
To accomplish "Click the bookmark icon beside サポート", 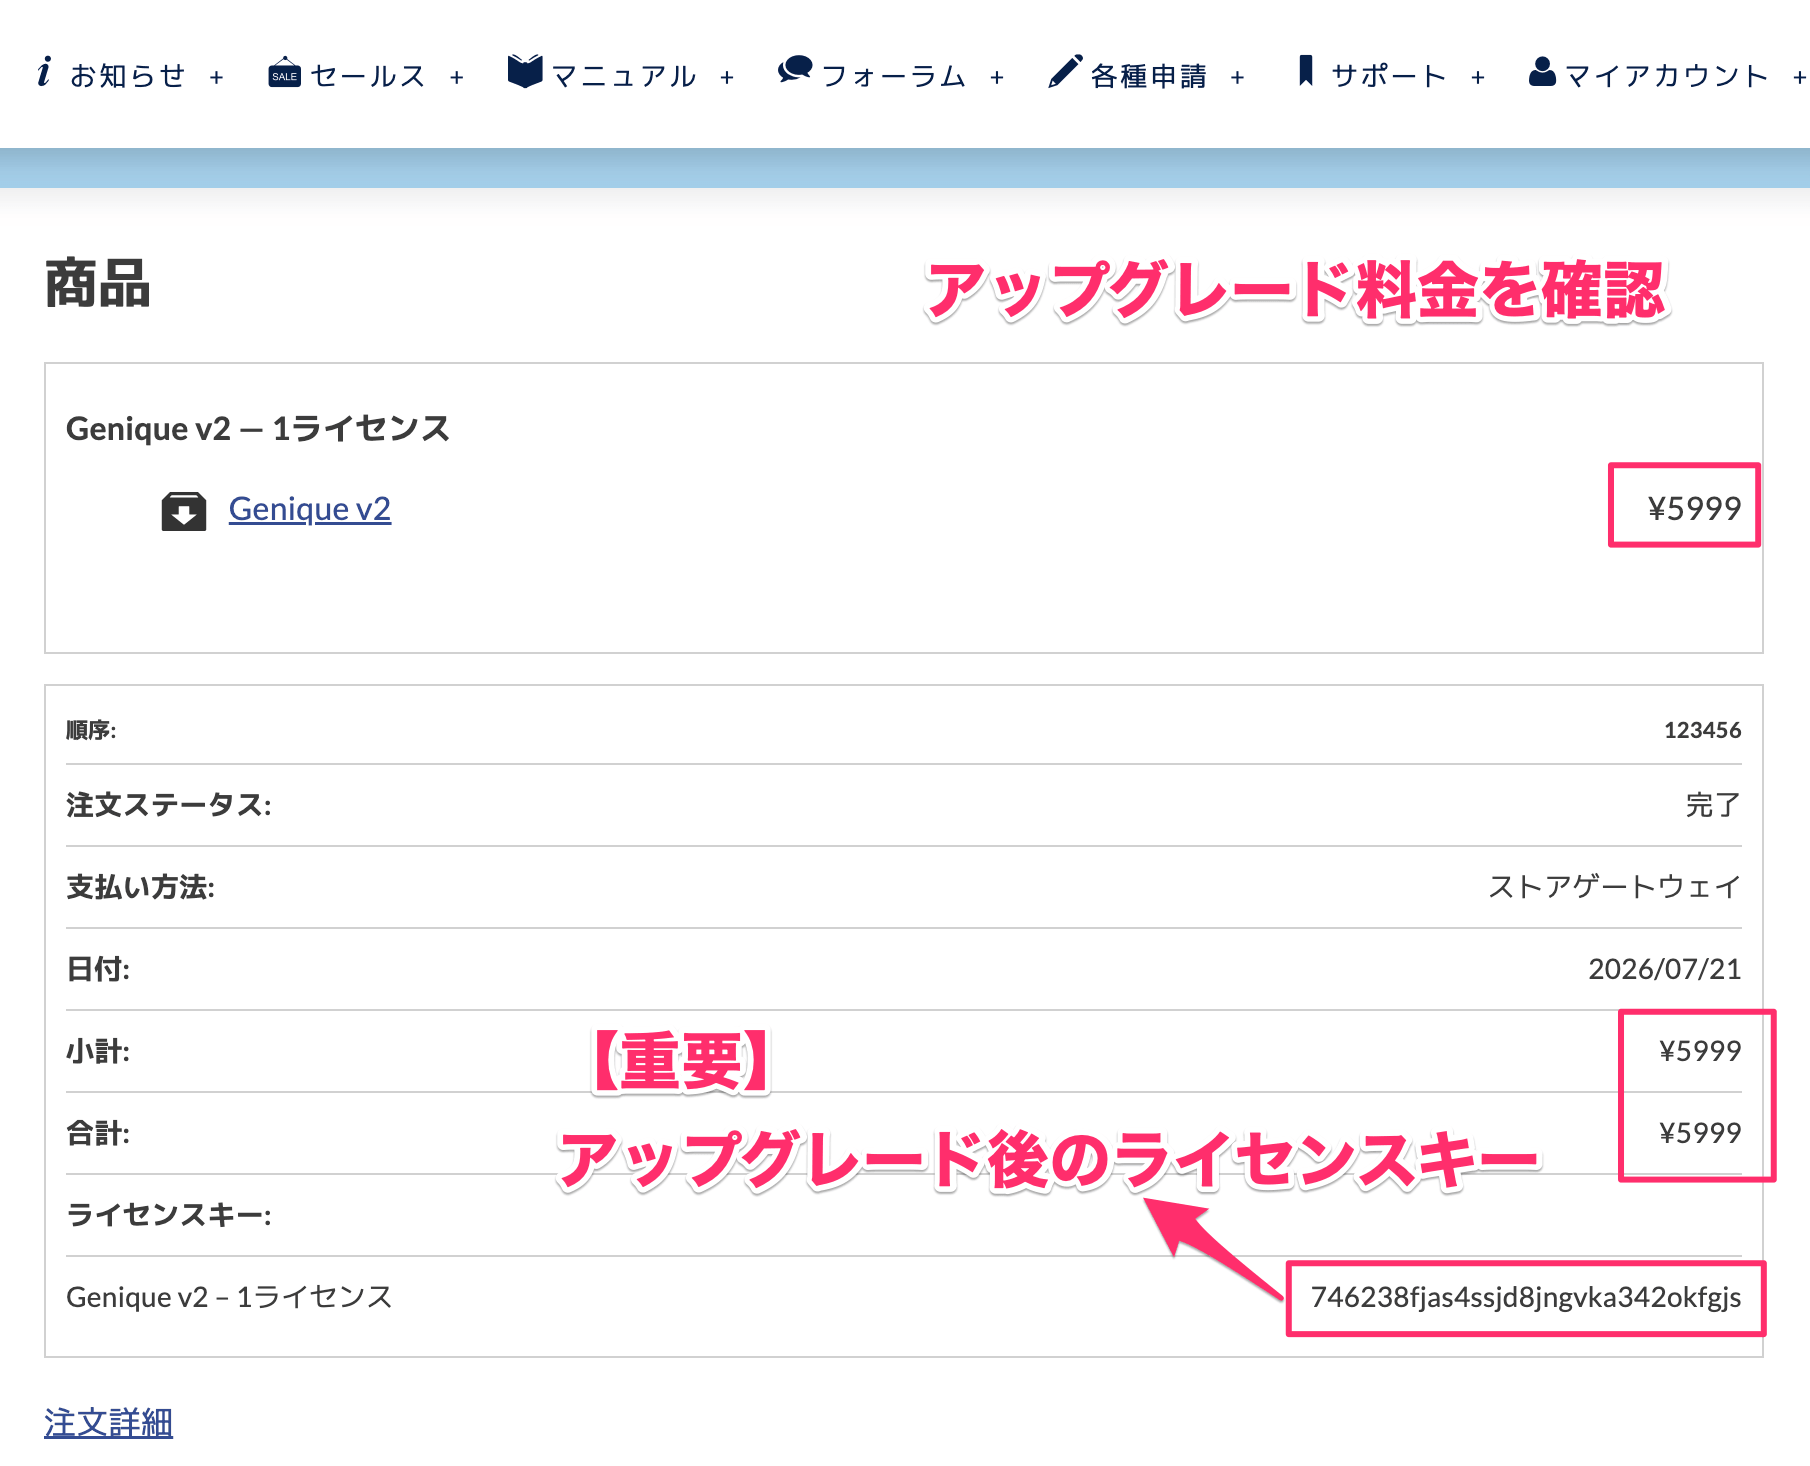I will pos(1305,71).
